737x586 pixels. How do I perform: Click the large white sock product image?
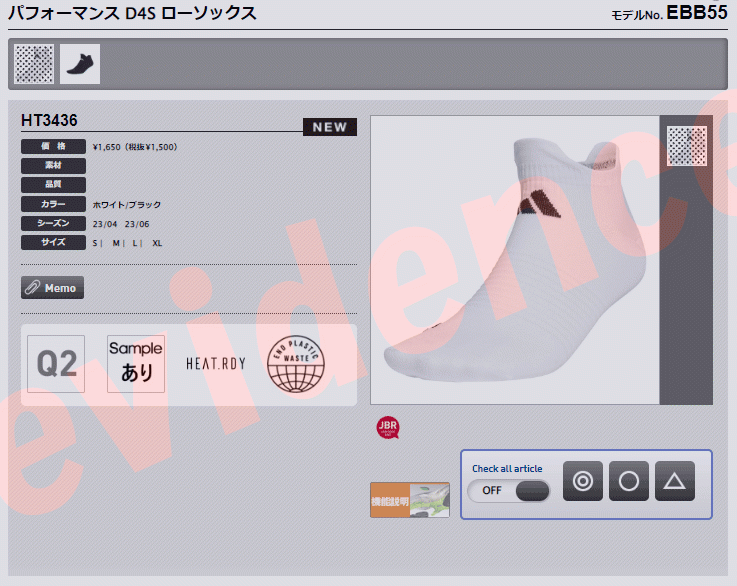pos(514,260)
